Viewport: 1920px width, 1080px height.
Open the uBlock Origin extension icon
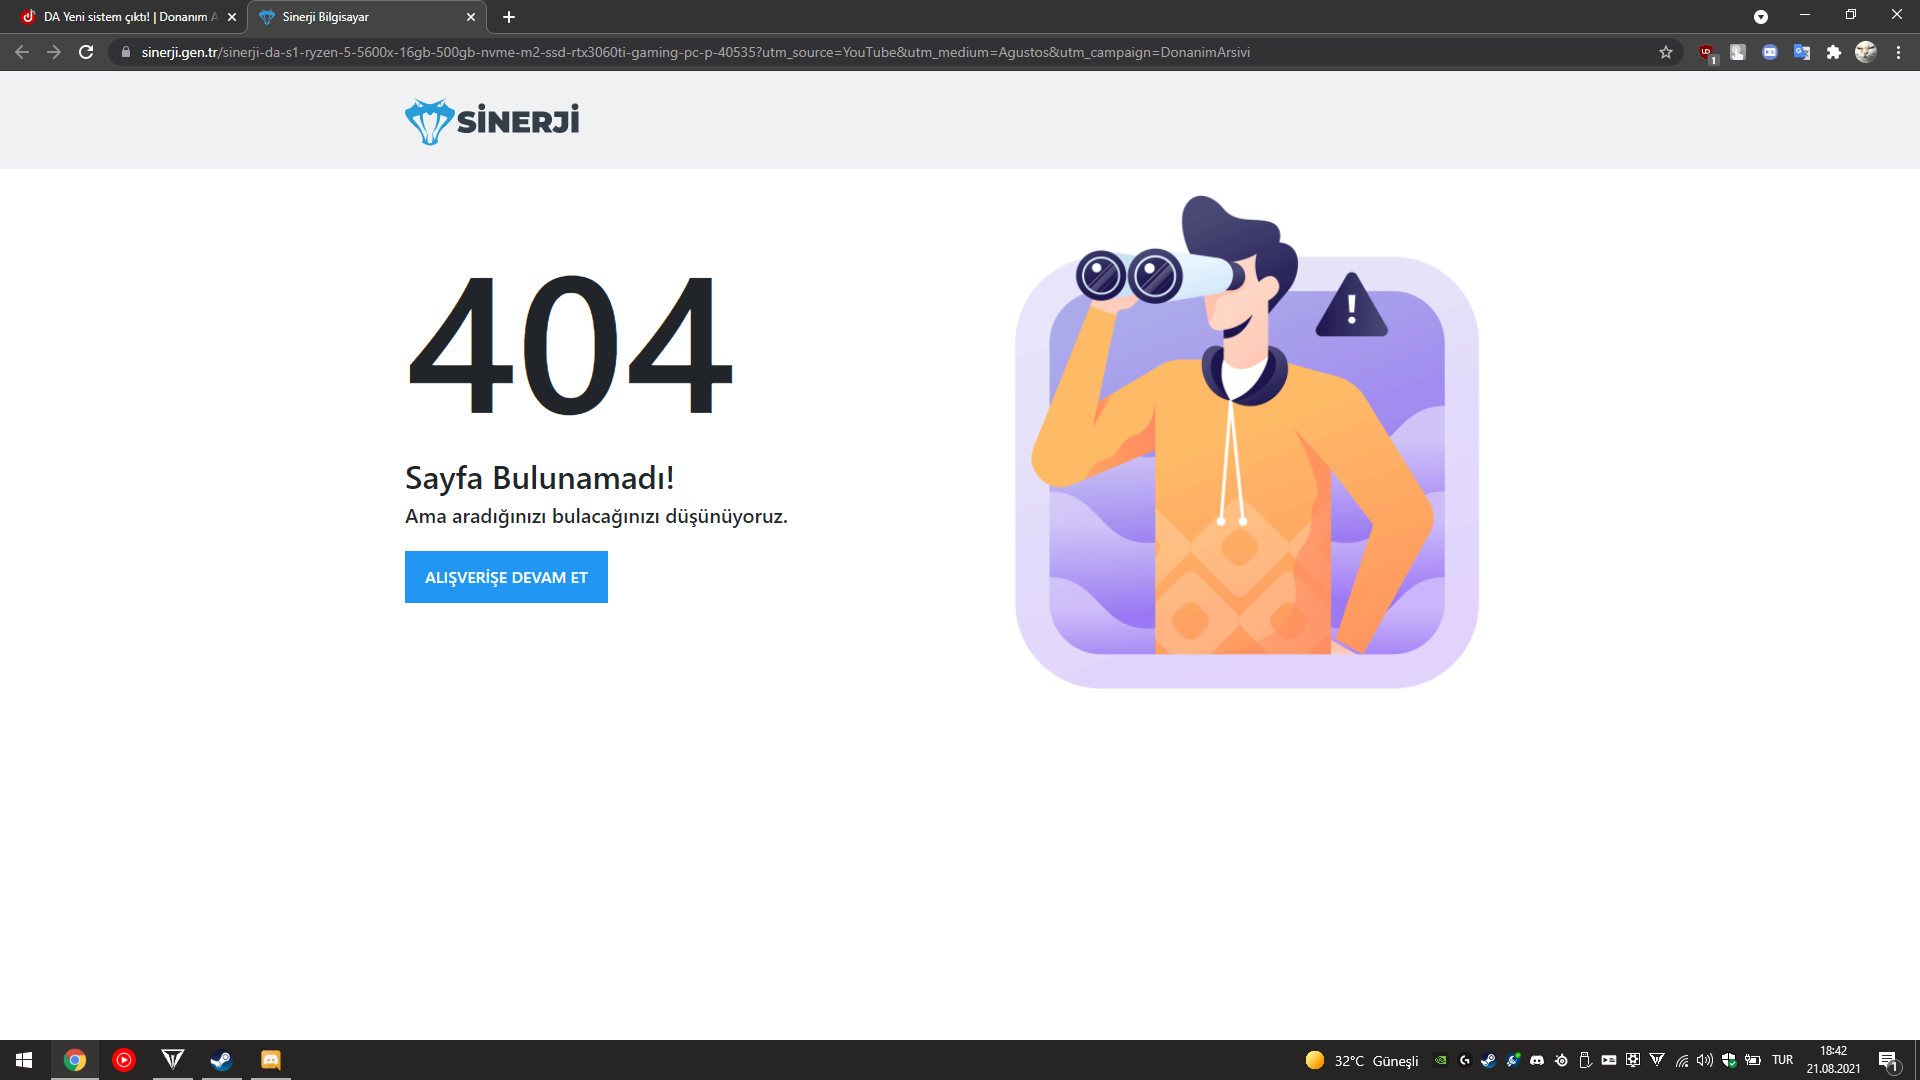tap(1707, 52)
